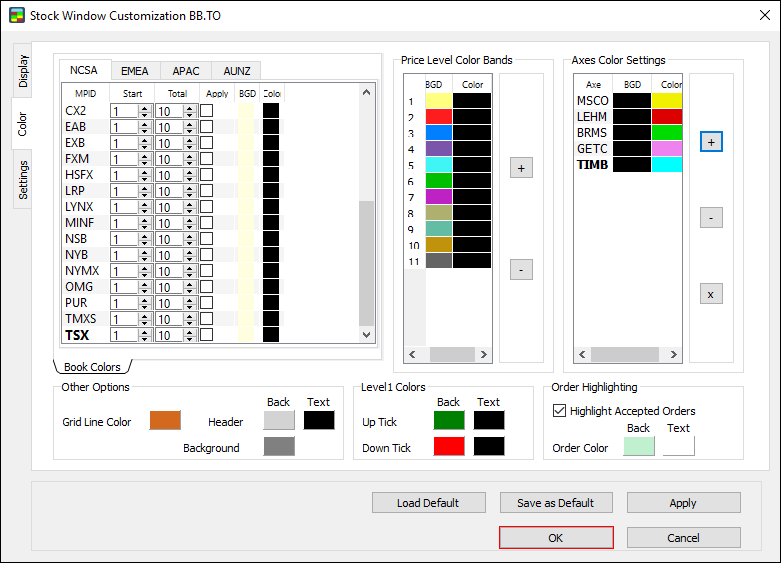Enable the Apply checkbox for the NYB row
This screenshot has width=781, height=563.
coord(206,255)
